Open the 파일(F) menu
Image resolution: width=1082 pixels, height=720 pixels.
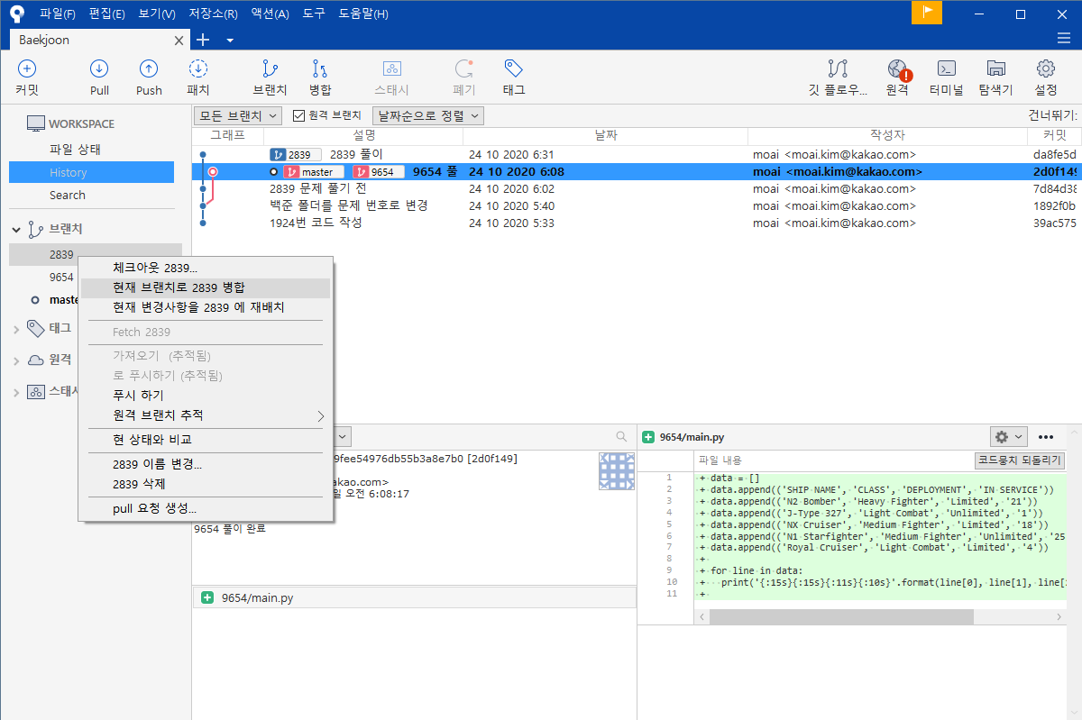coord(57,14)
